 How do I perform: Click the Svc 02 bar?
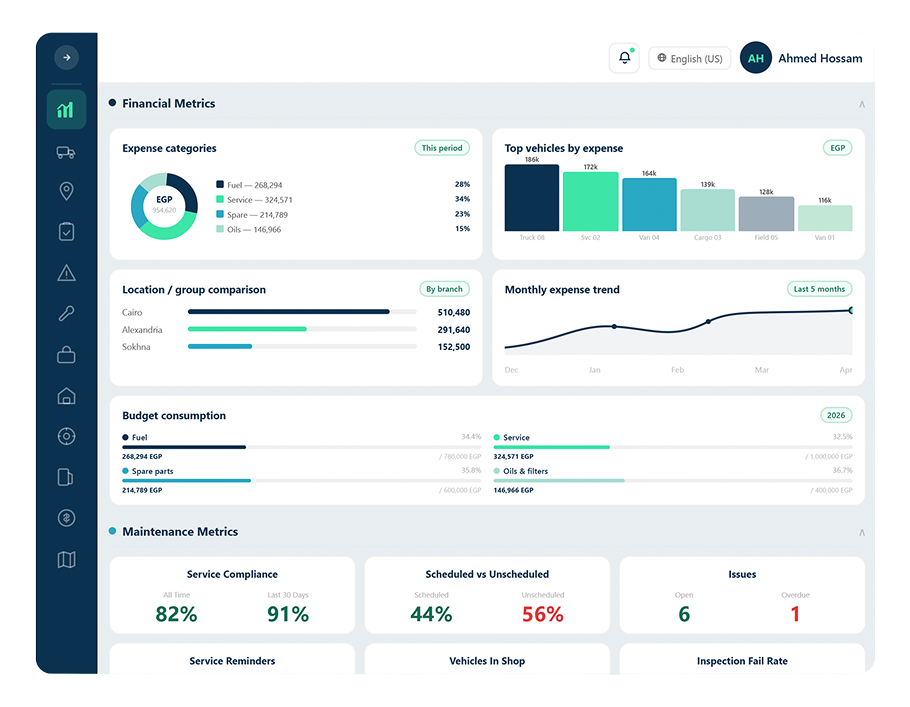click(590, 202)
